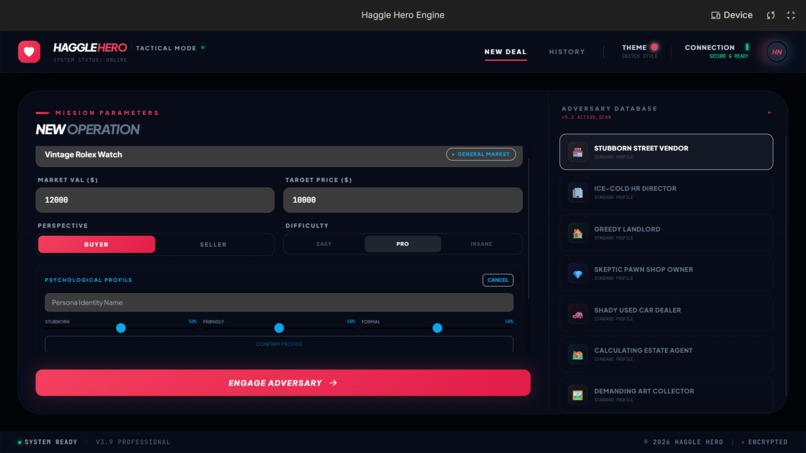Click the Haggle Hero heart logo
Image resolution: width=806 pixels, height=453 pixels.
tap(29, 52)
